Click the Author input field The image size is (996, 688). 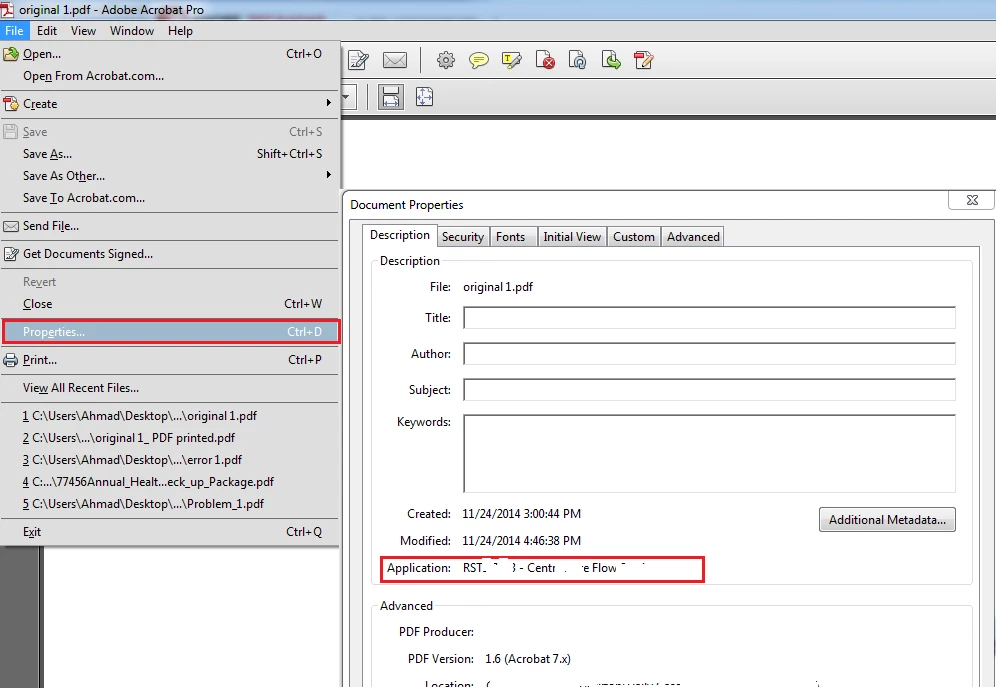point(710,354)
